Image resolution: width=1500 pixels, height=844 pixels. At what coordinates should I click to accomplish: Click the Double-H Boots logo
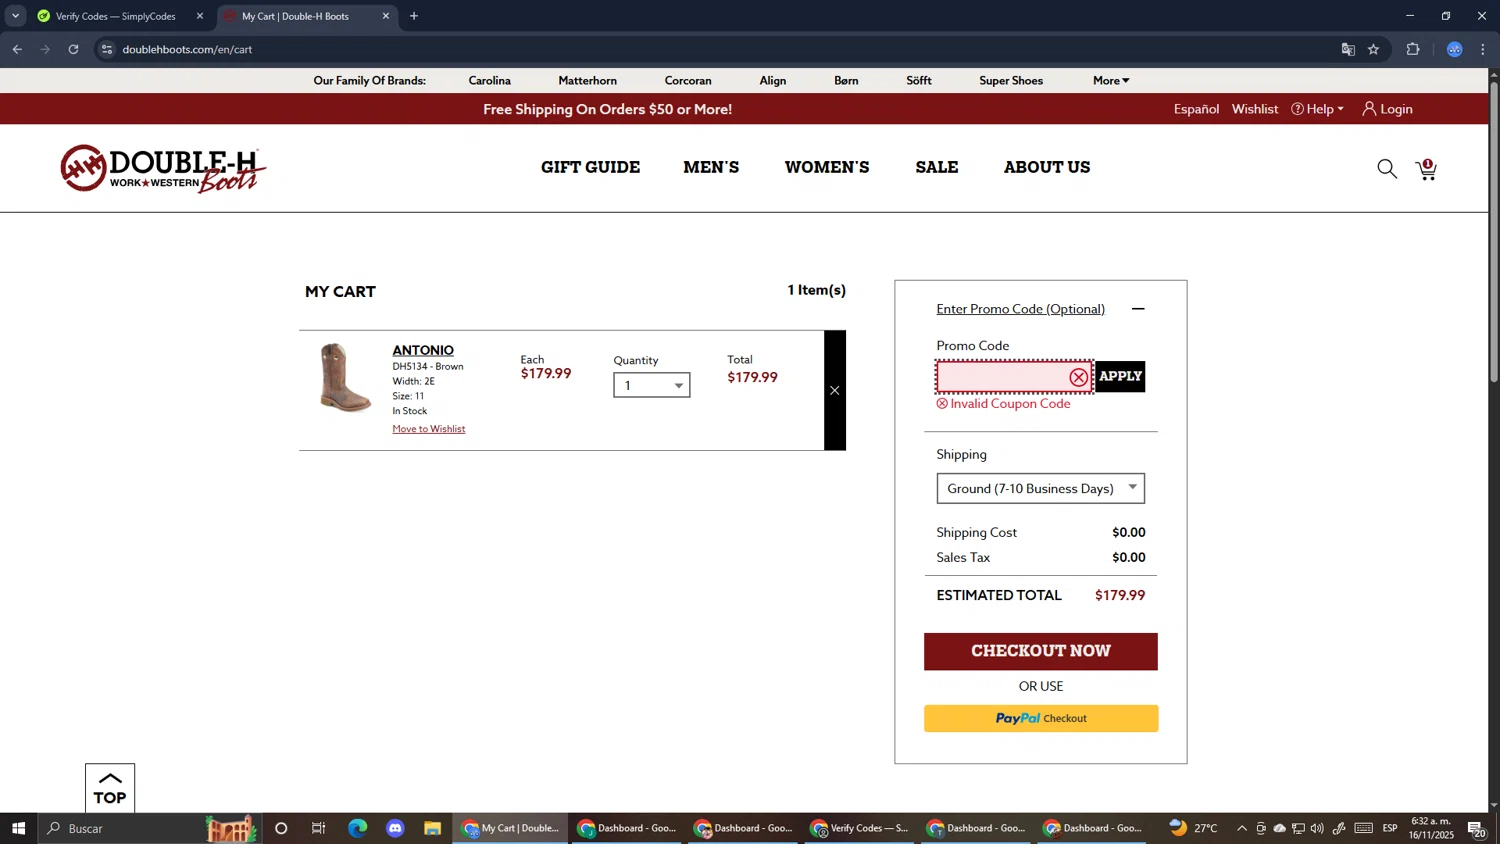[163, 169]
